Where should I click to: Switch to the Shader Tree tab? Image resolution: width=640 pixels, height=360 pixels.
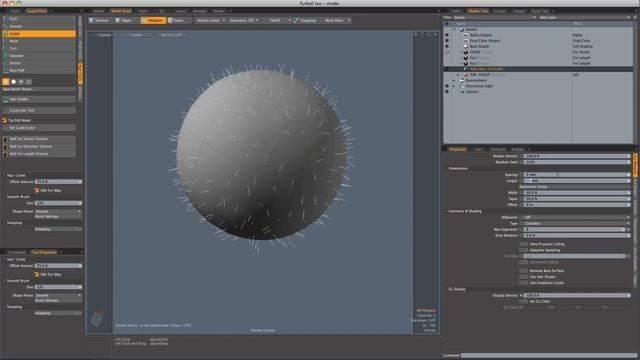tap(478, 11)
